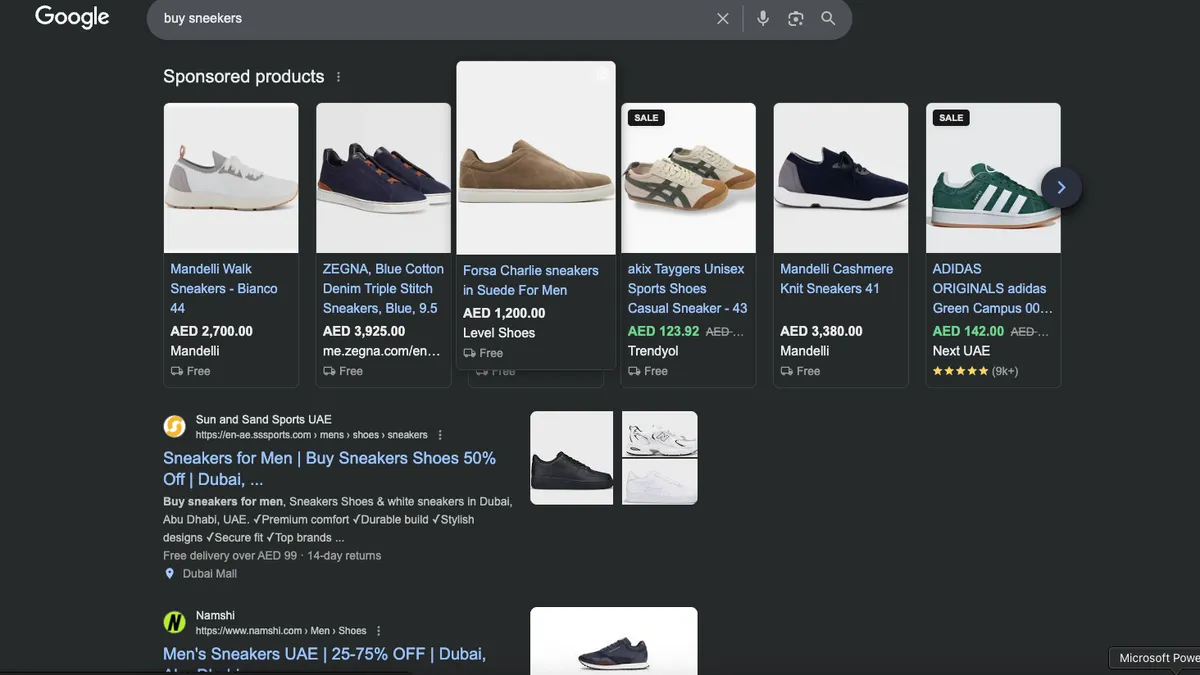Open Google Lens via the camera icon
The height and width of the screenshot is (675, 1200).
tap(794, 18)
